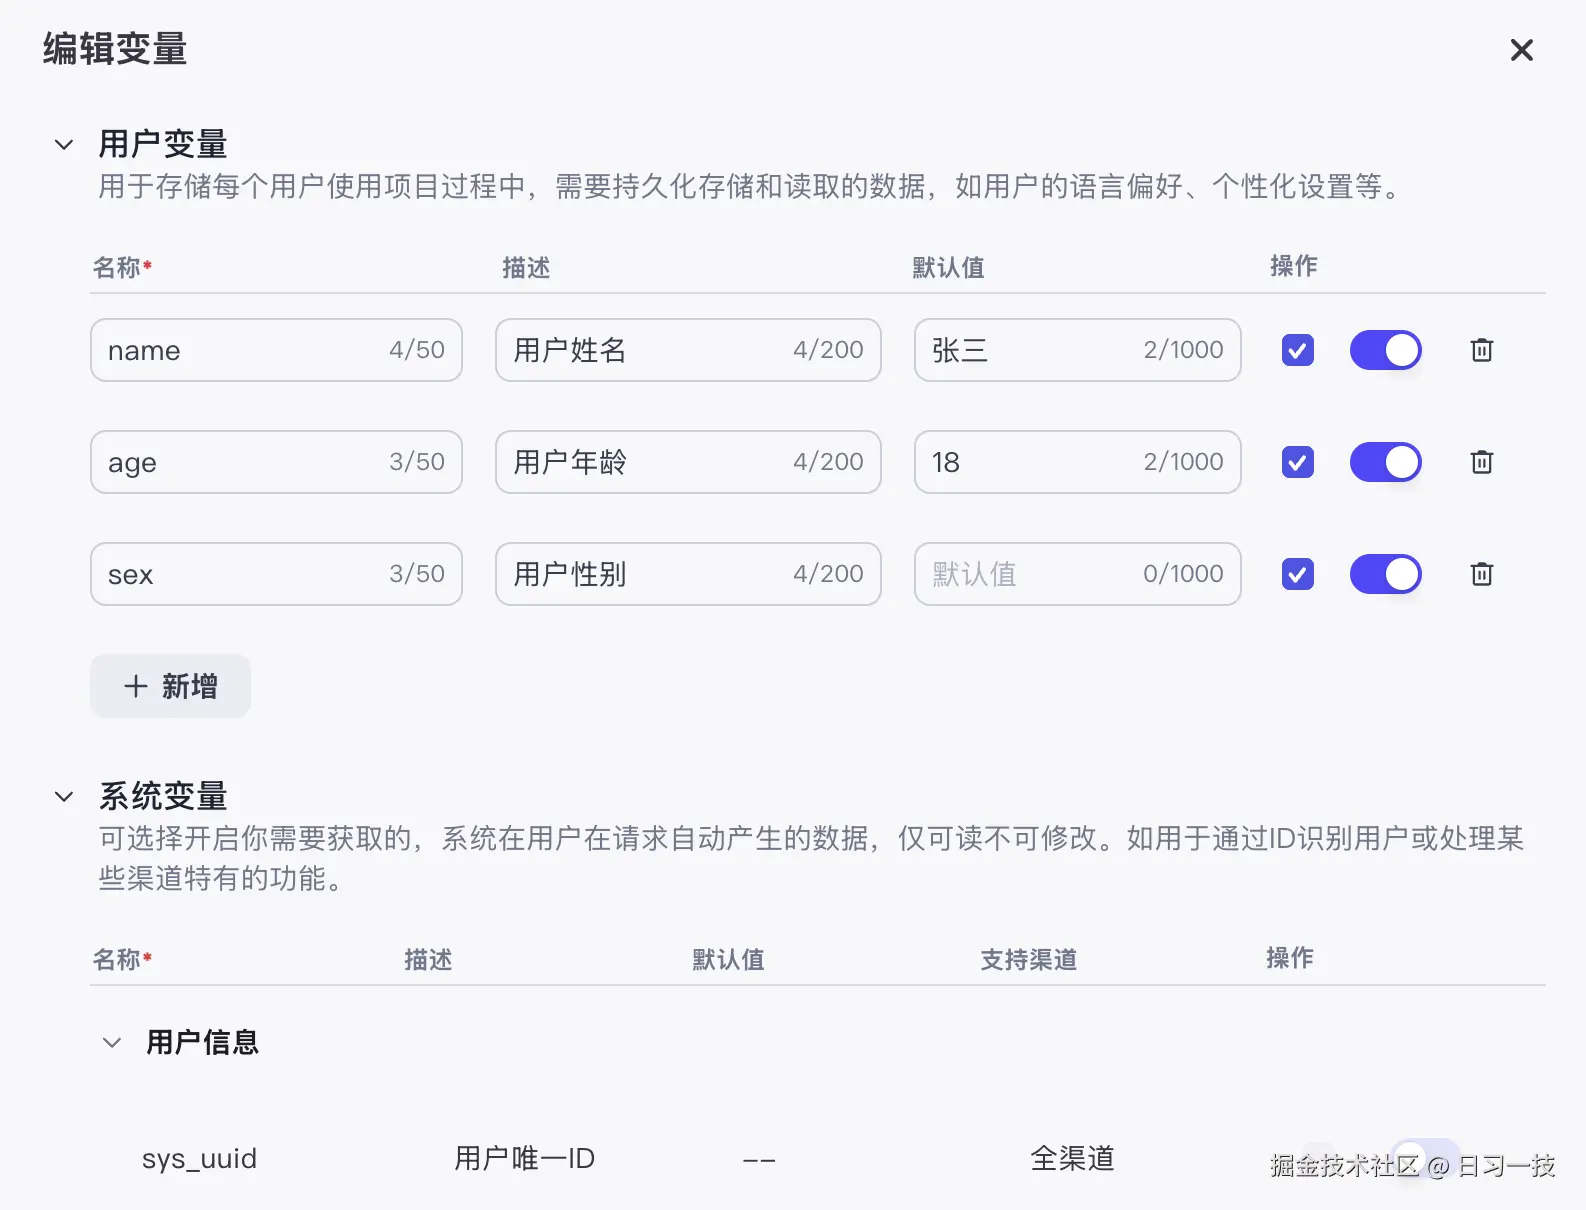Turn off the toggle switch for sex
Viewport: 1586px width, 1210px height.
(x=1386, y=574)
